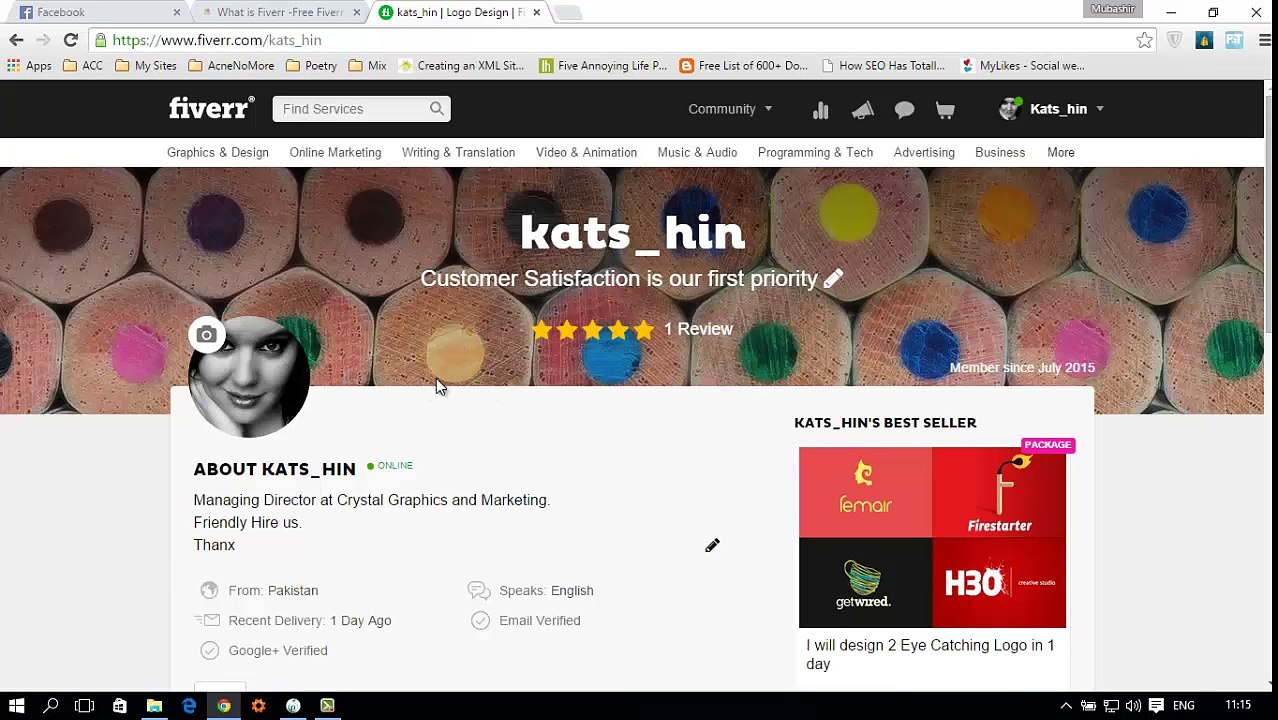This screenshot has height=720, width=1278.
Task: Expand the More categories menu
Action: [1060, 152]
